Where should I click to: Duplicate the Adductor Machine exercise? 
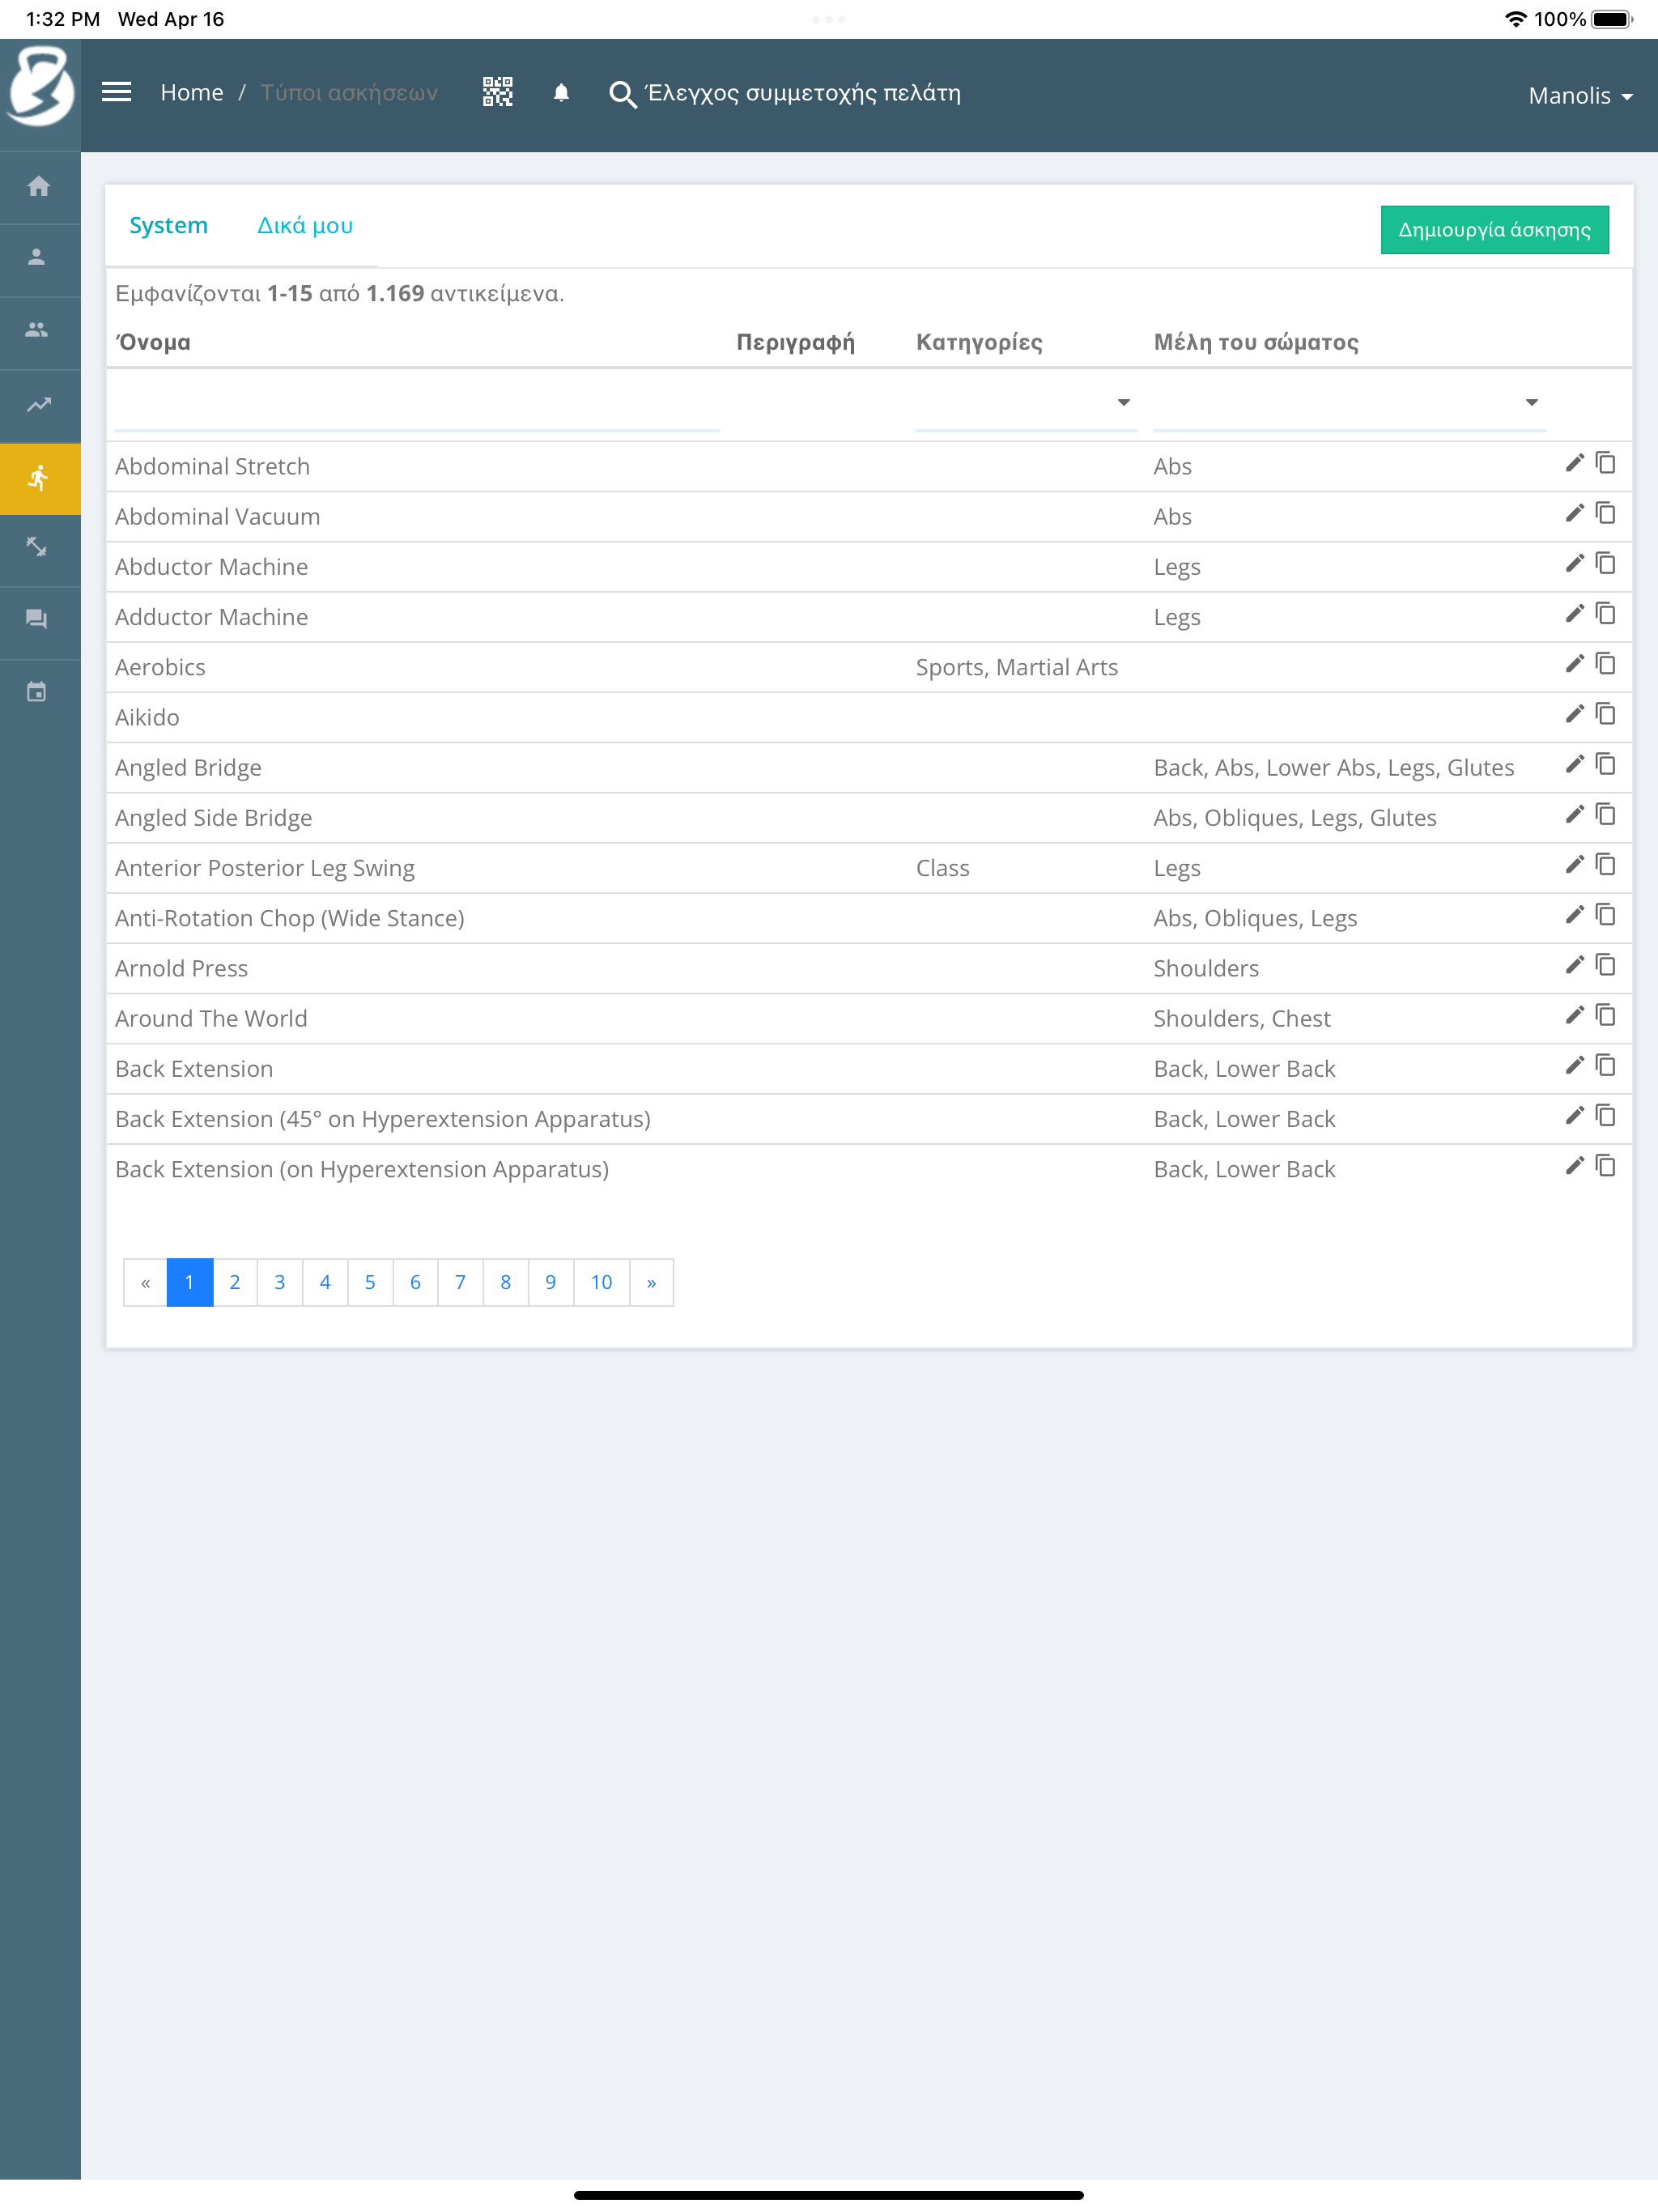click(1606, 614)
